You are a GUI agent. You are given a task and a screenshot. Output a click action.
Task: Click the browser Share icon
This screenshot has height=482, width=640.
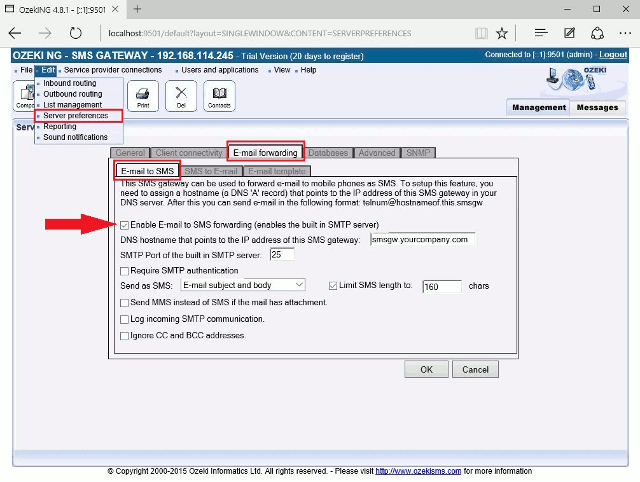597,33
